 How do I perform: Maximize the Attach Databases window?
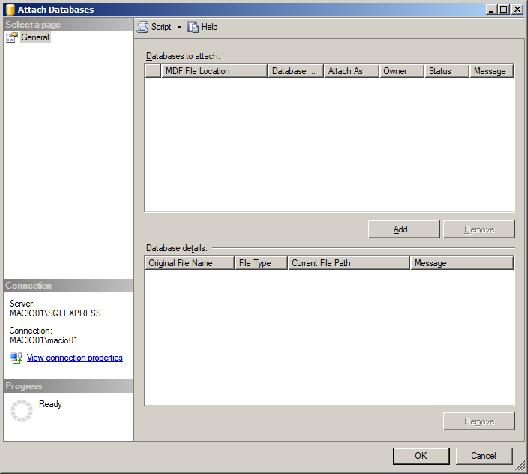click(x=503, y=9)
